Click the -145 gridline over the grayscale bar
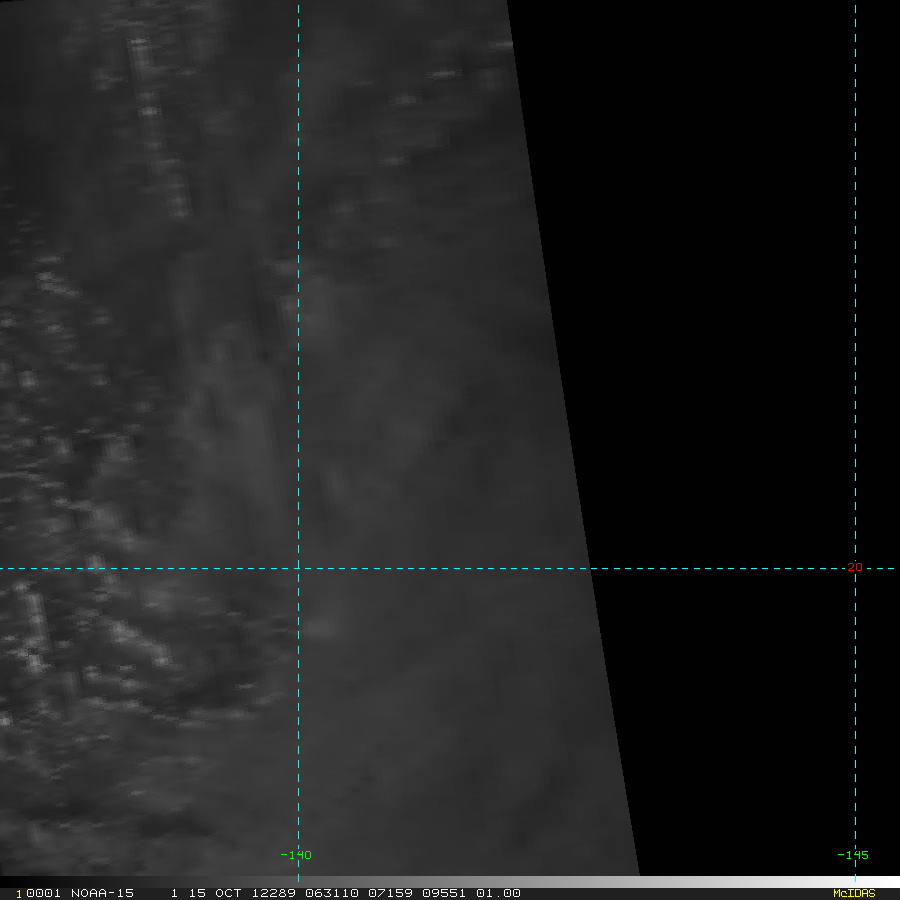The height and width of the screenshot is (900, 900). (x=855, y=882)
